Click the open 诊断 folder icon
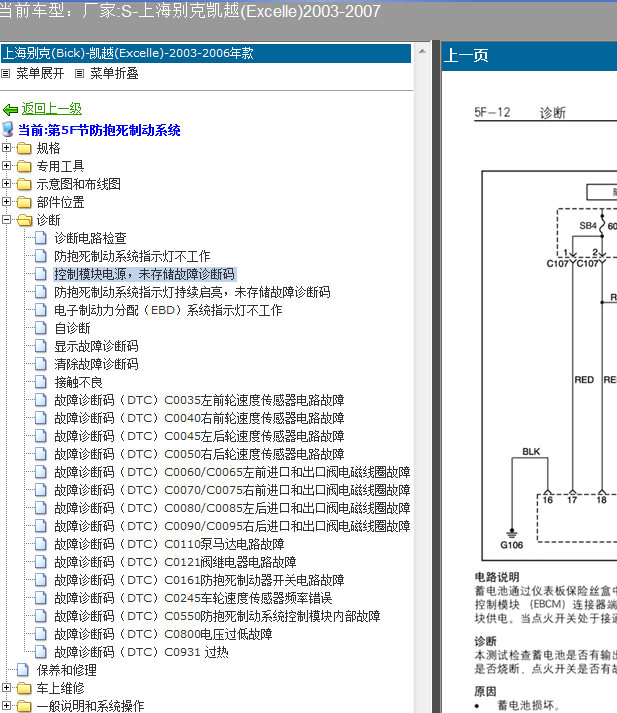 tap(25, 221)
